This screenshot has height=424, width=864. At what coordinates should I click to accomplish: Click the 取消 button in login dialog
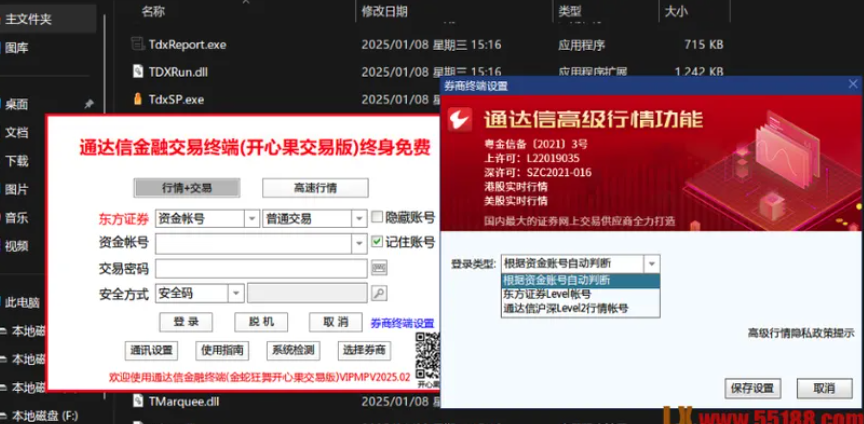click(336, 322)
